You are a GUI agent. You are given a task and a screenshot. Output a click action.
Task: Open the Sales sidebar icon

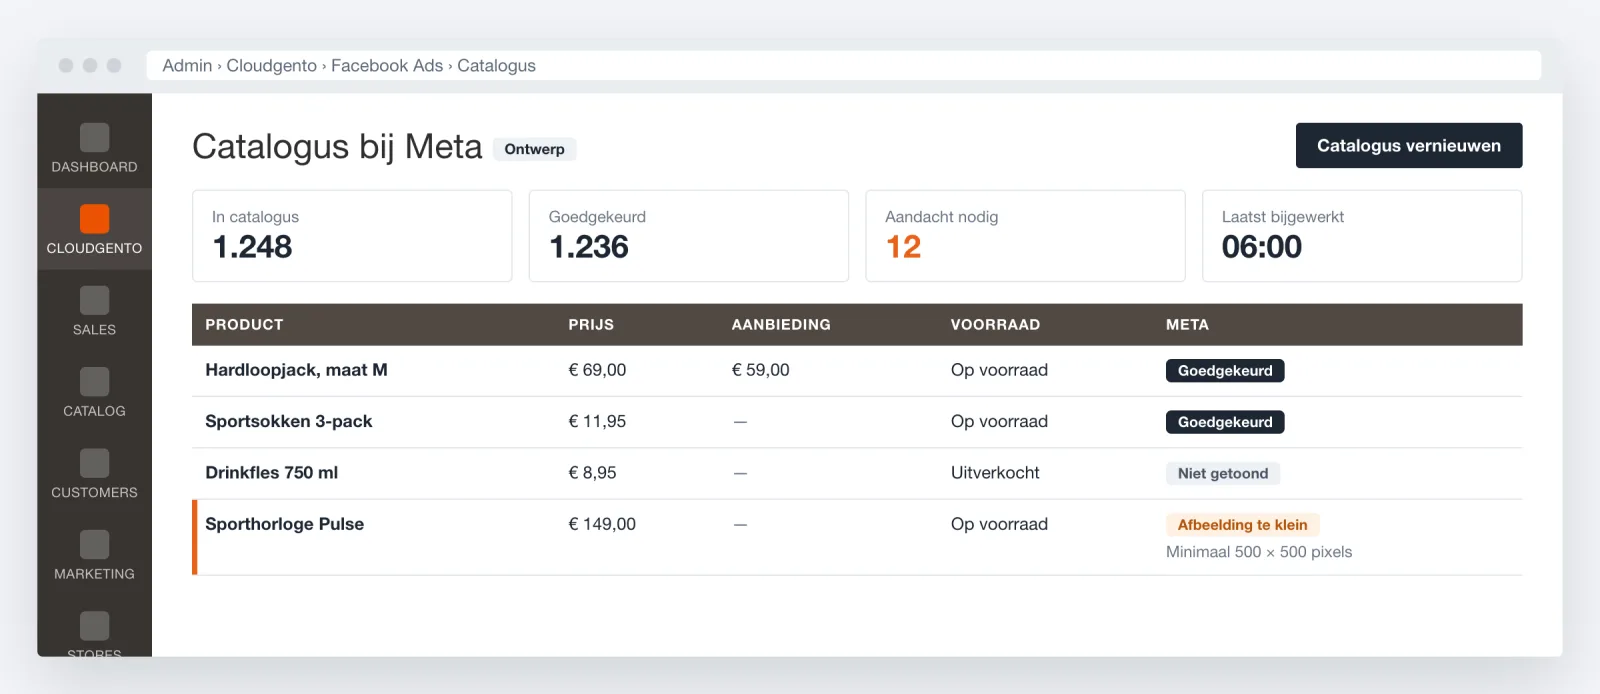[94, 300]
